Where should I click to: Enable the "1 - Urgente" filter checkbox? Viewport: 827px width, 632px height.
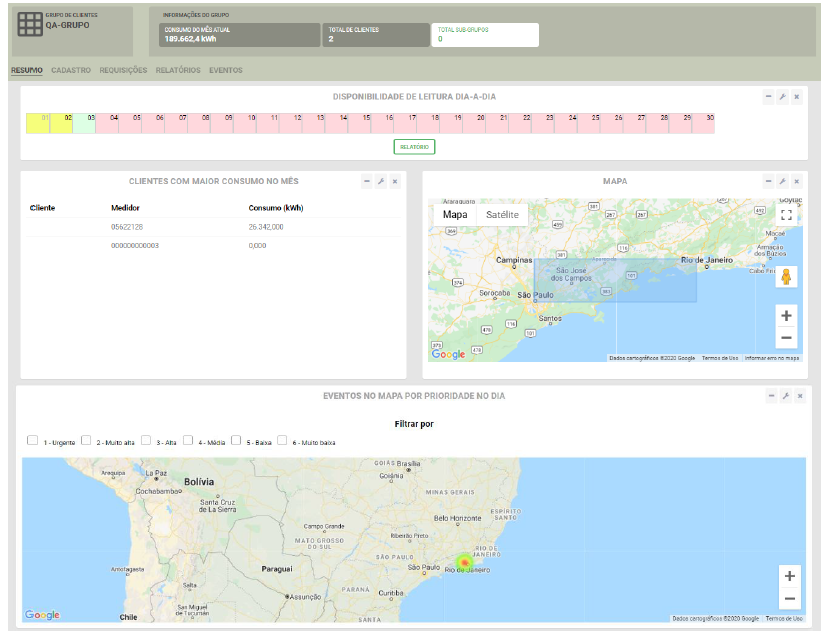pos(33,440)
